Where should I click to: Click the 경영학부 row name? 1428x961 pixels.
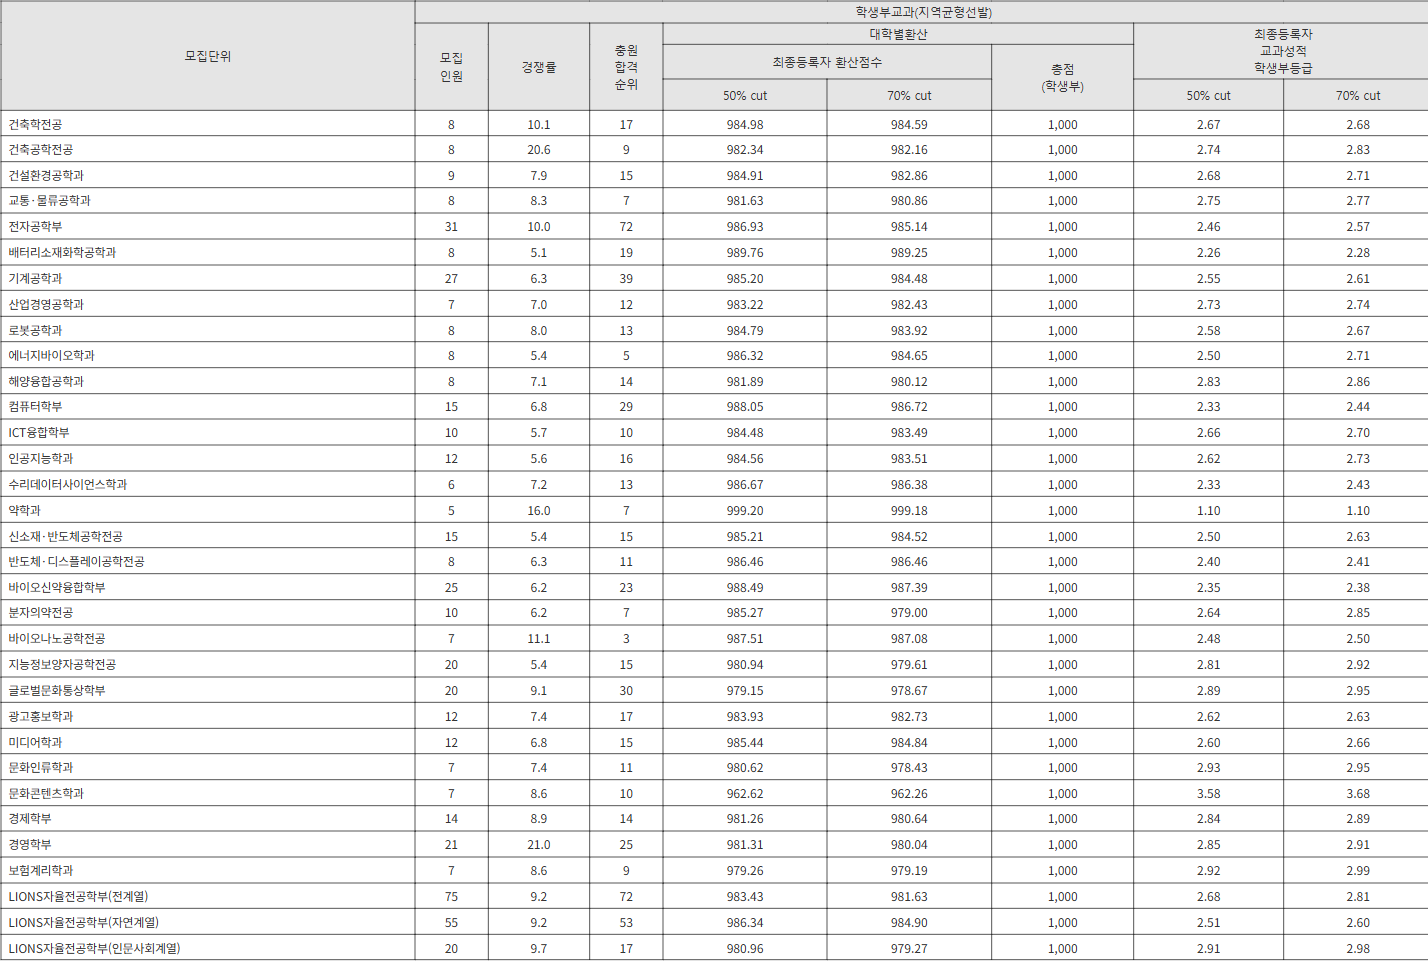tap(30, 844)
